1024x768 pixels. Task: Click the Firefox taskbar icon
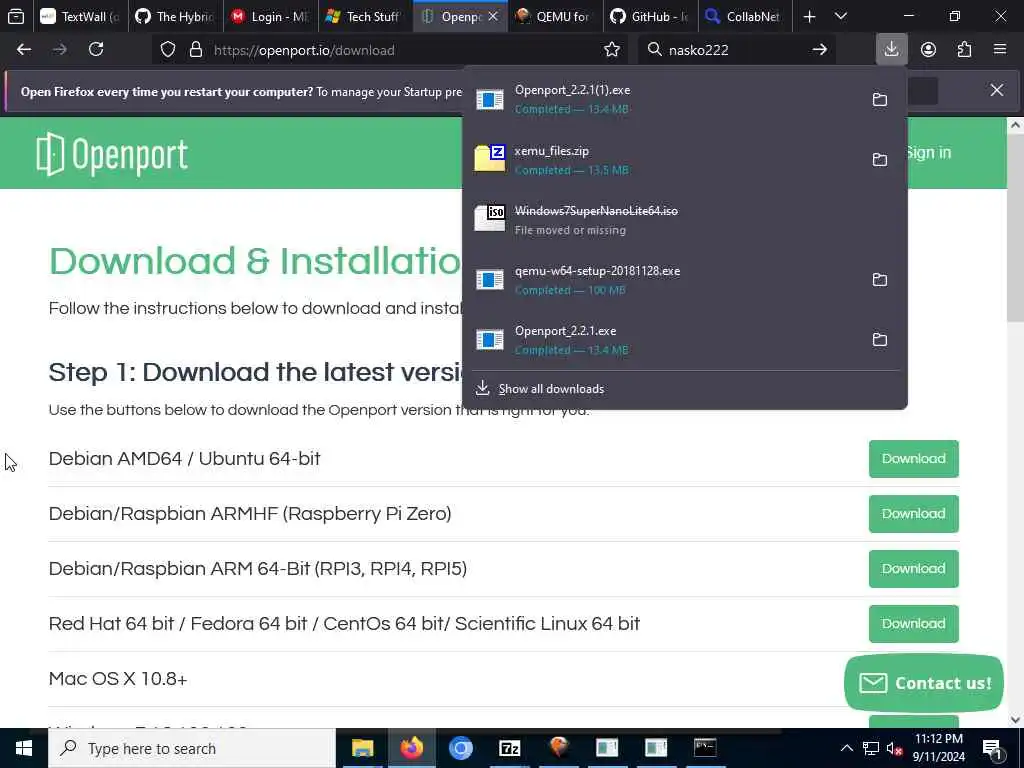(411, 748)
